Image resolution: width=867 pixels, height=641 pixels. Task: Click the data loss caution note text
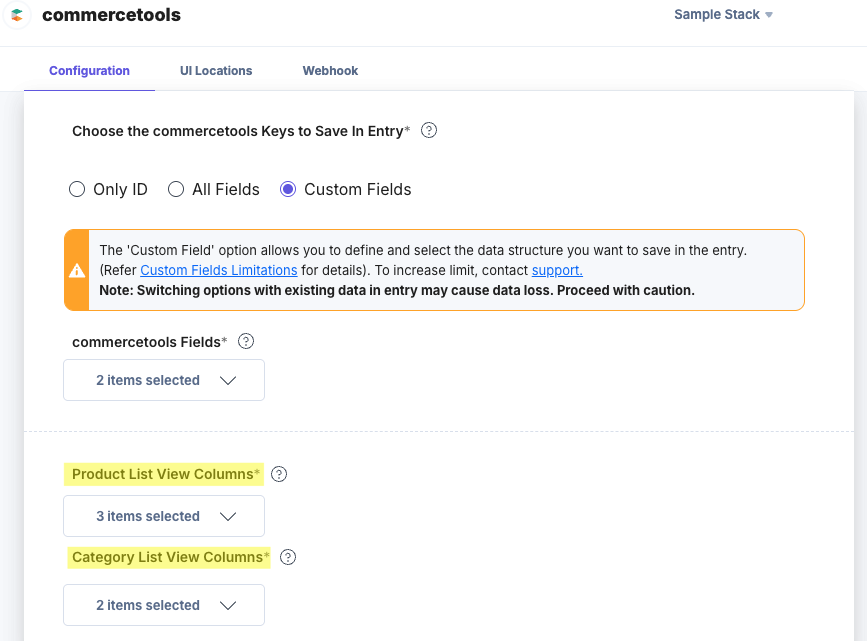tap(397, 290)
